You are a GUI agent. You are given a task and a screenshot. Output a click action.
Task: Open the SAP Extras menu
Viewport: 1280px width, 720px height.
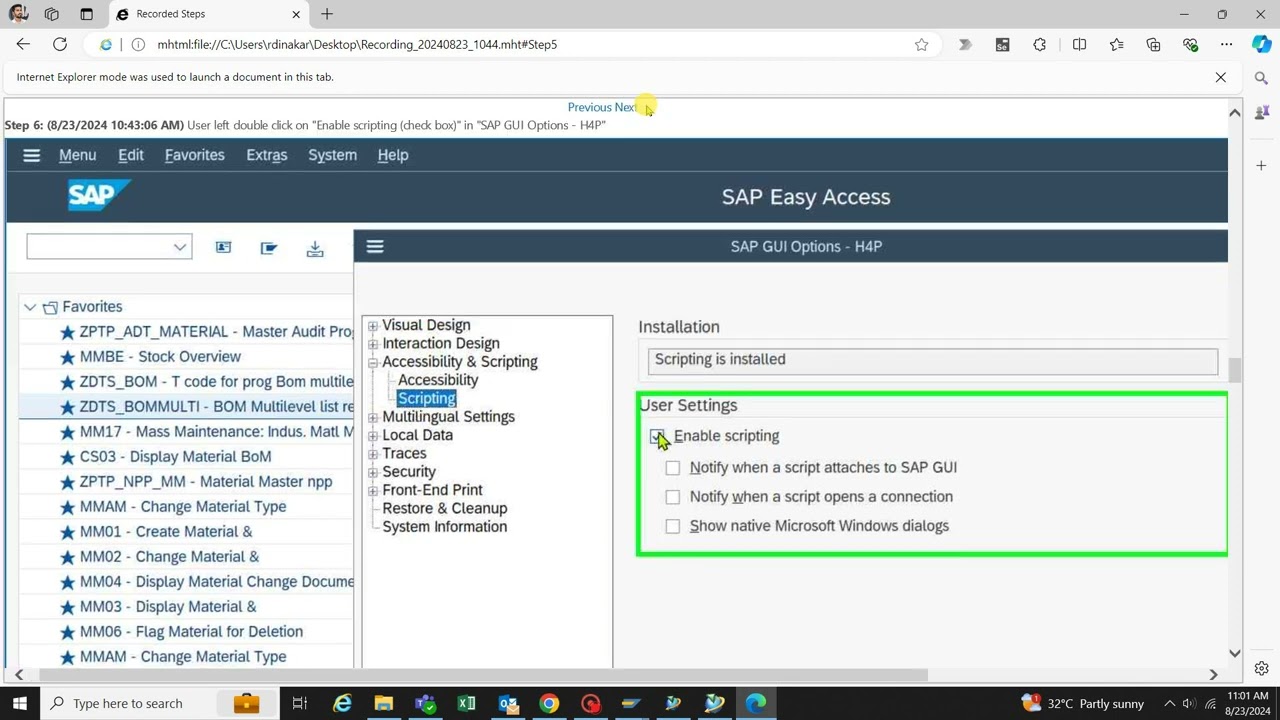click(267, 155)
